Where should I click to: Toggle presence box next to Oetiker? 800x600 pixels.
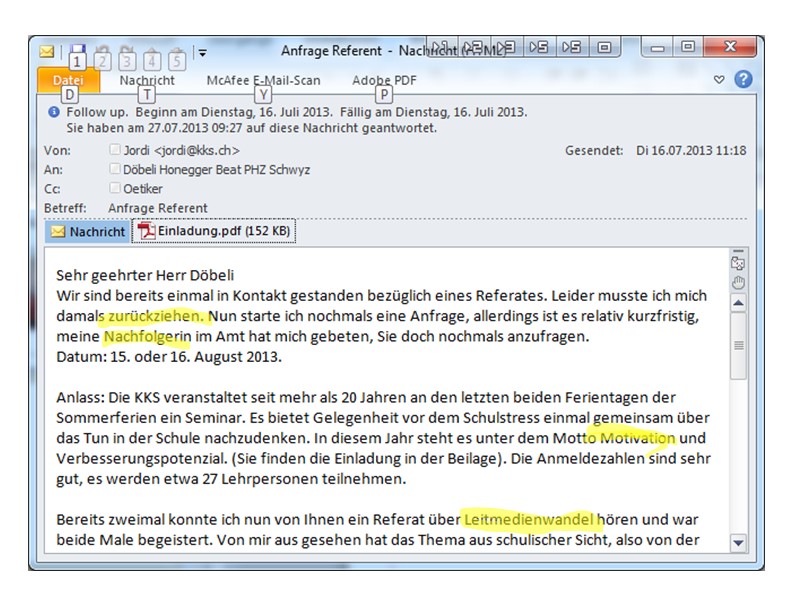point(115,189)
